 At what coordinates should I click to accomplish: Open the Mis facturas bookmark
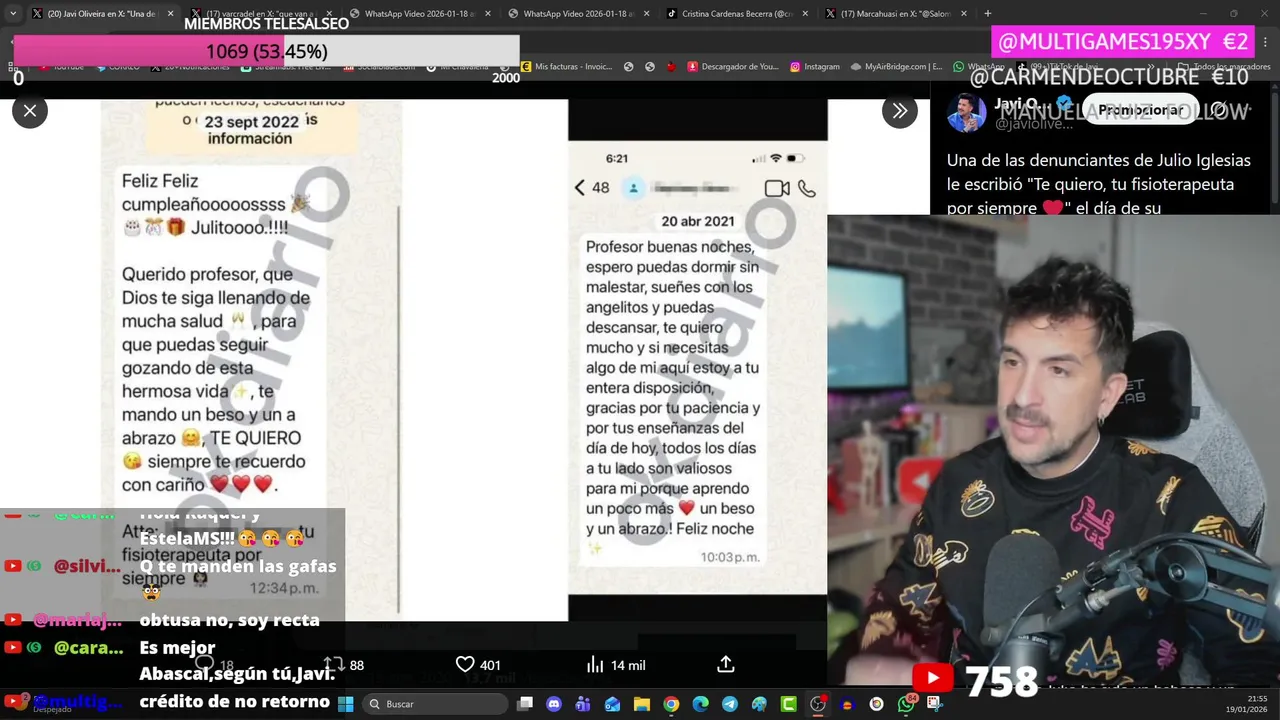(565, 67)
